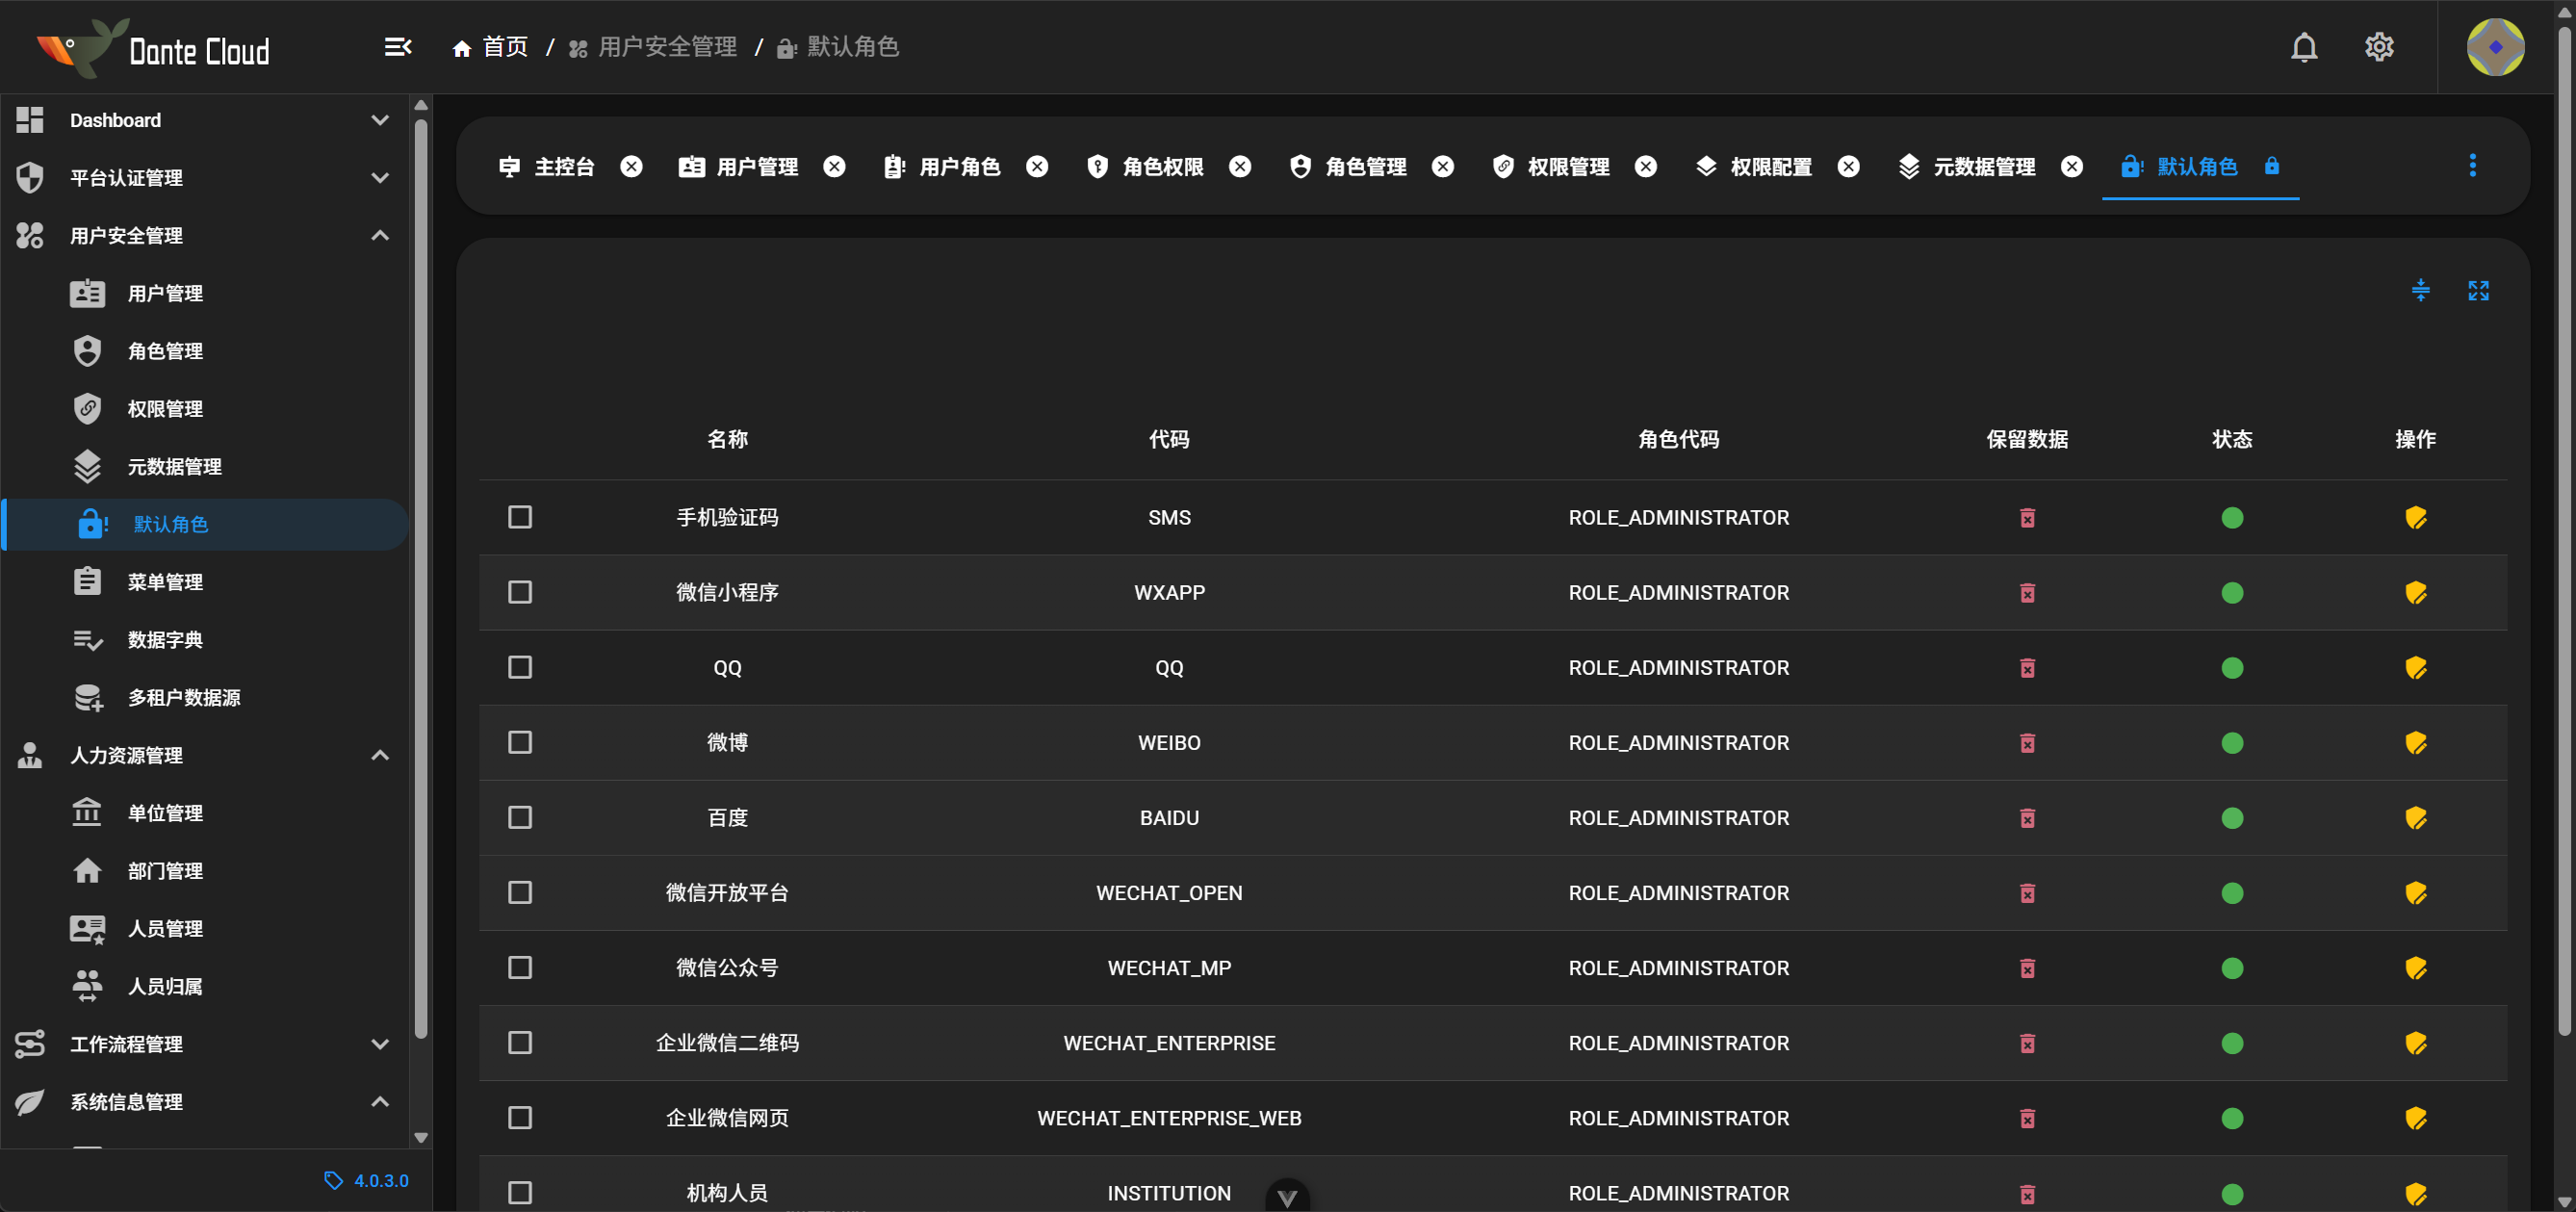Check the checkbox for 手机验证码 row
The height and width of the screenshot is (1212, 2576).
pyautogui.click(x=520, y=517)
